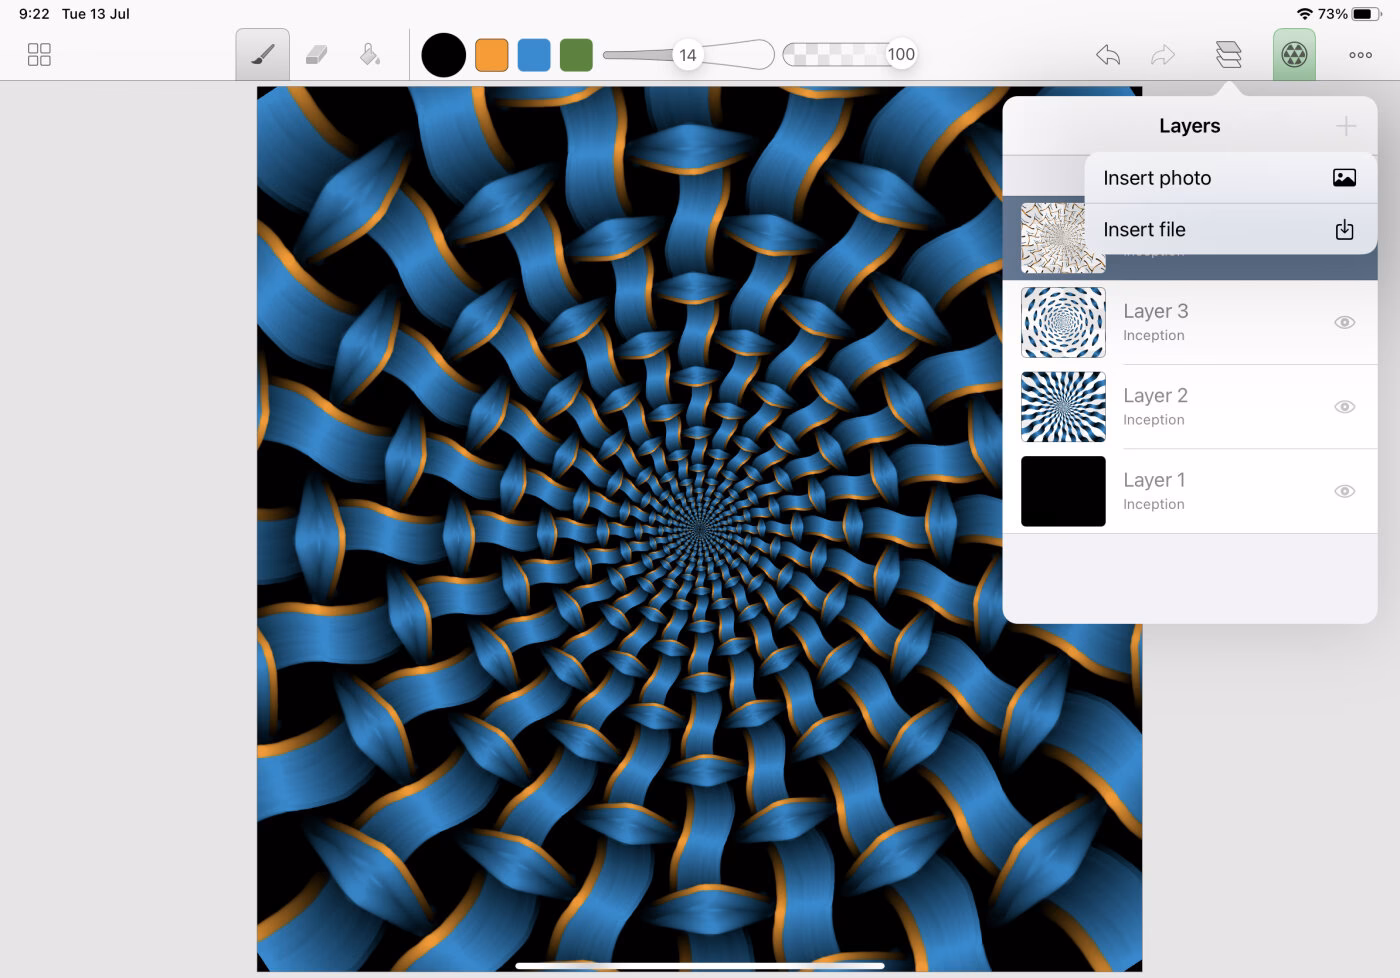
Task: Toggle the green symmetry tool button
Action: coord(1294,55)
